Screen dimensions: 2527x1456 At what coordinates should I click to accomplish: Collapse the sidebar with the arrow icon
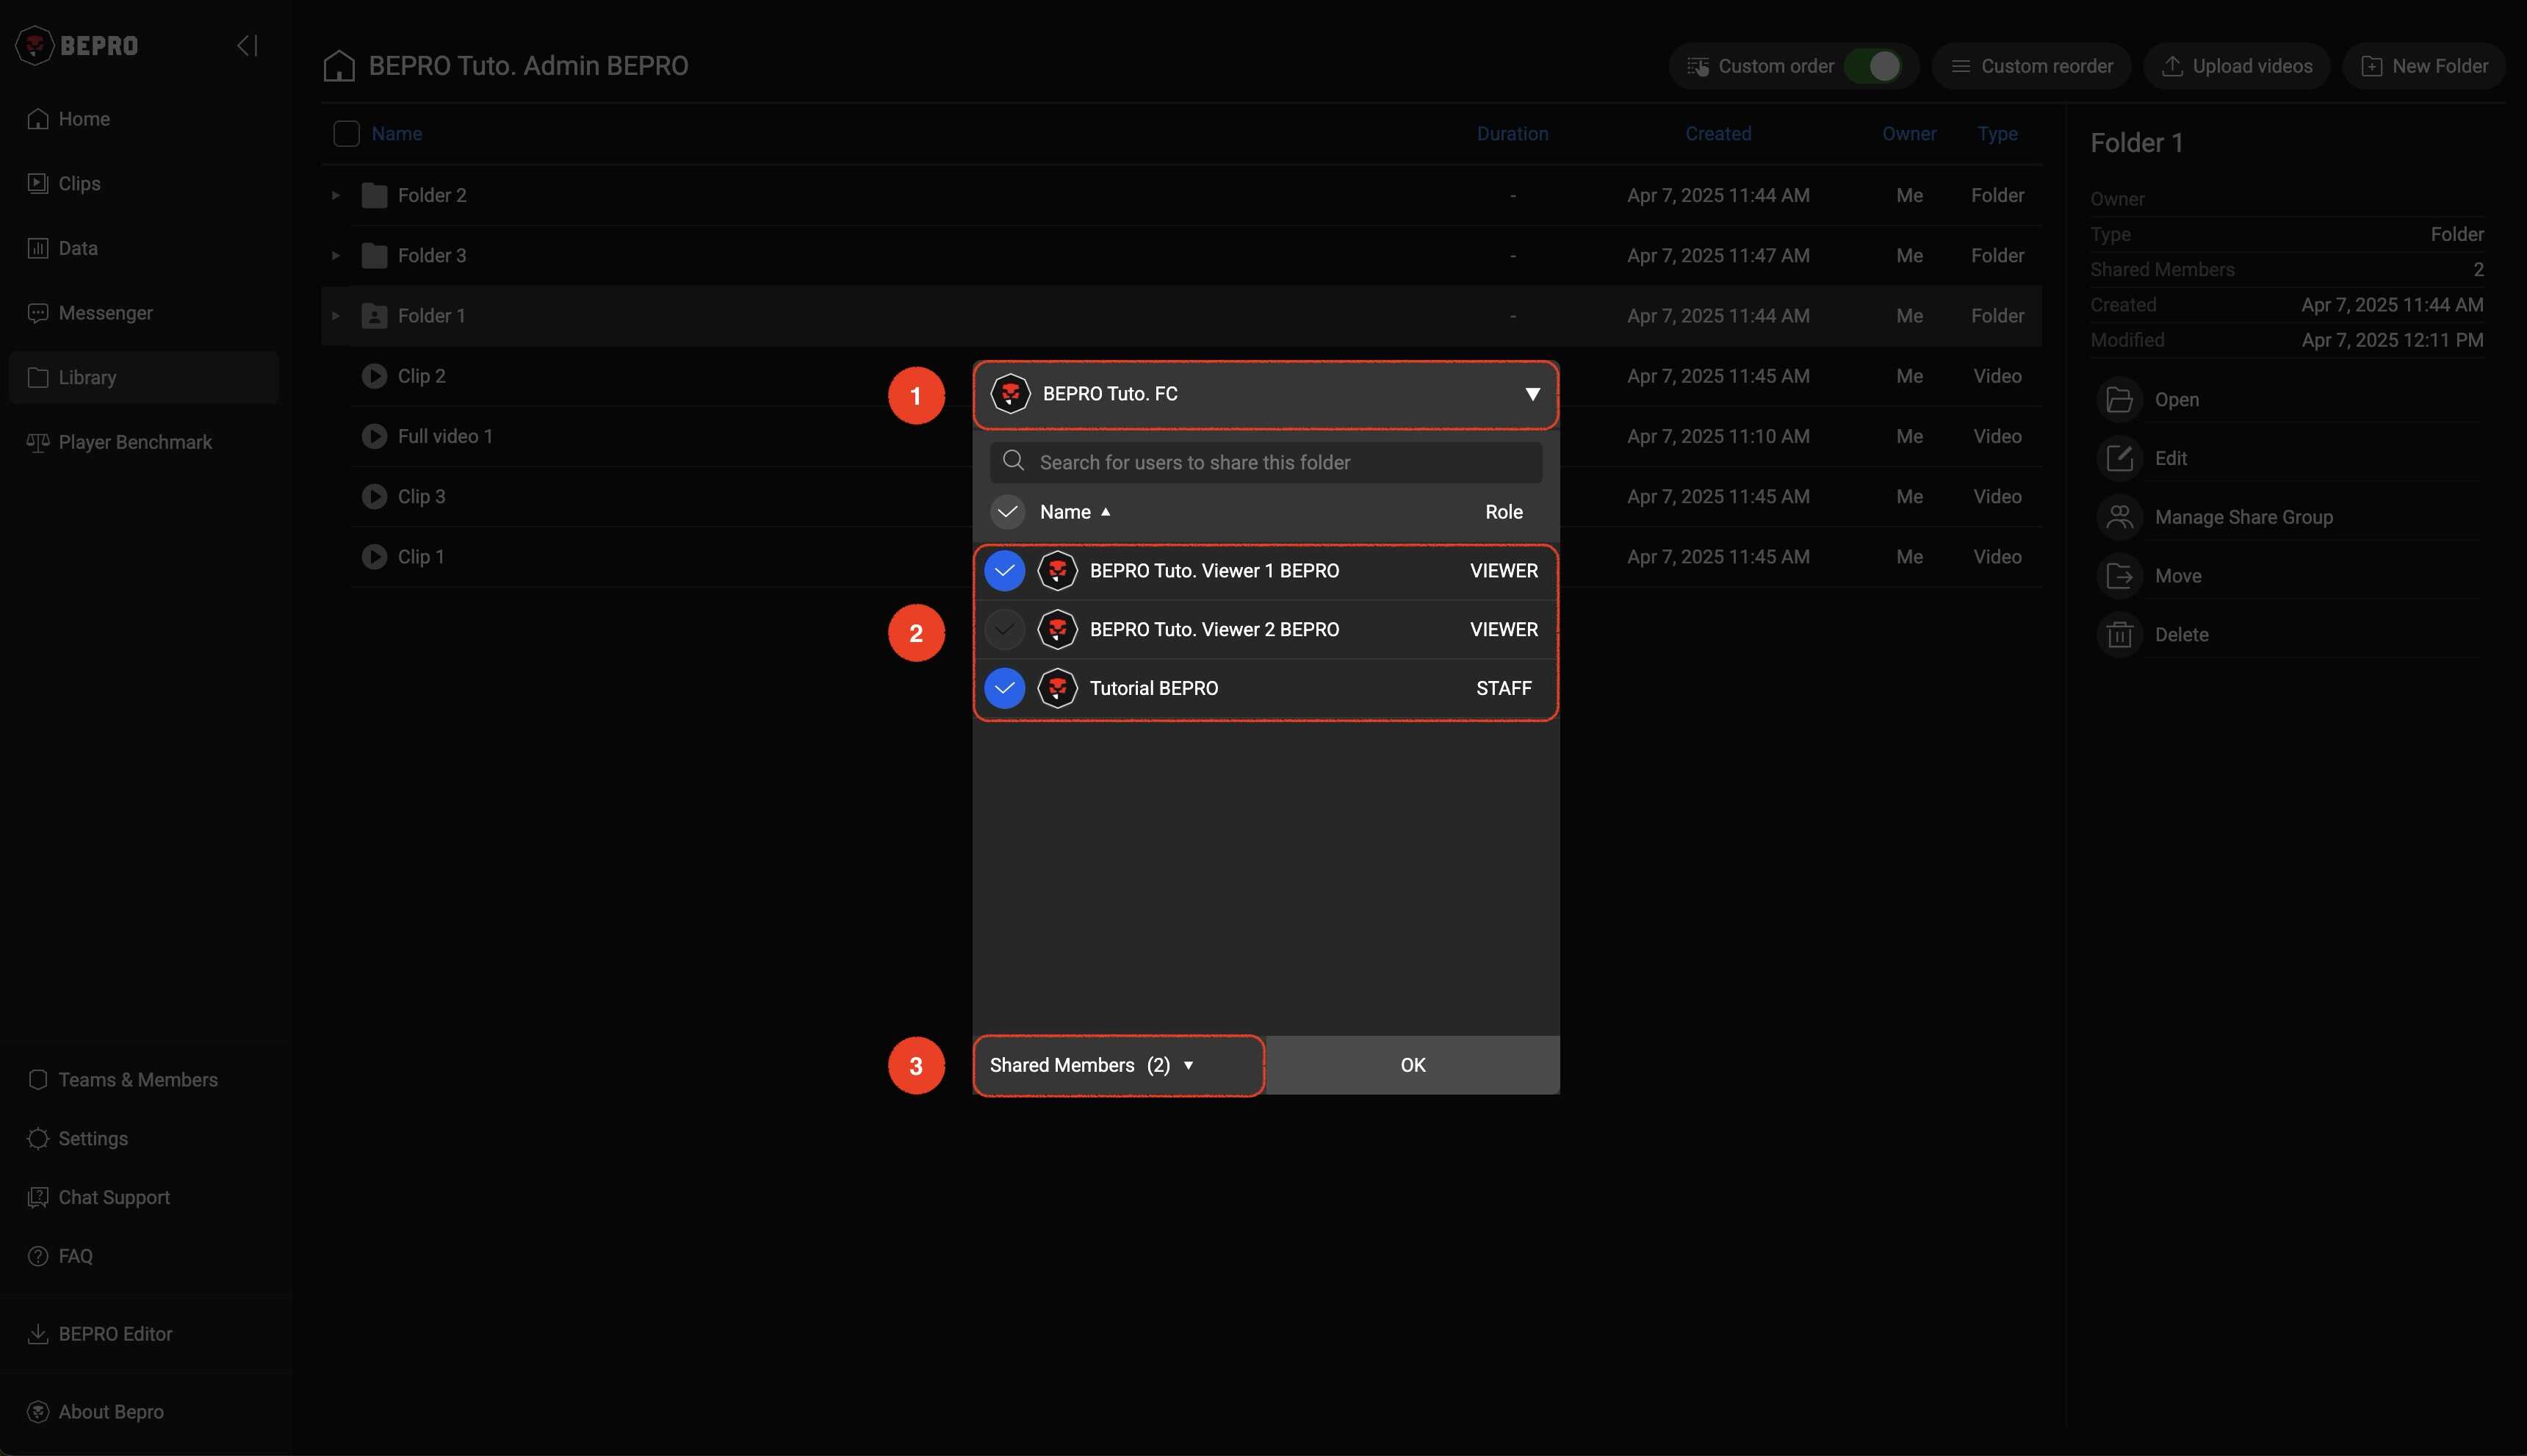point(247,45)
